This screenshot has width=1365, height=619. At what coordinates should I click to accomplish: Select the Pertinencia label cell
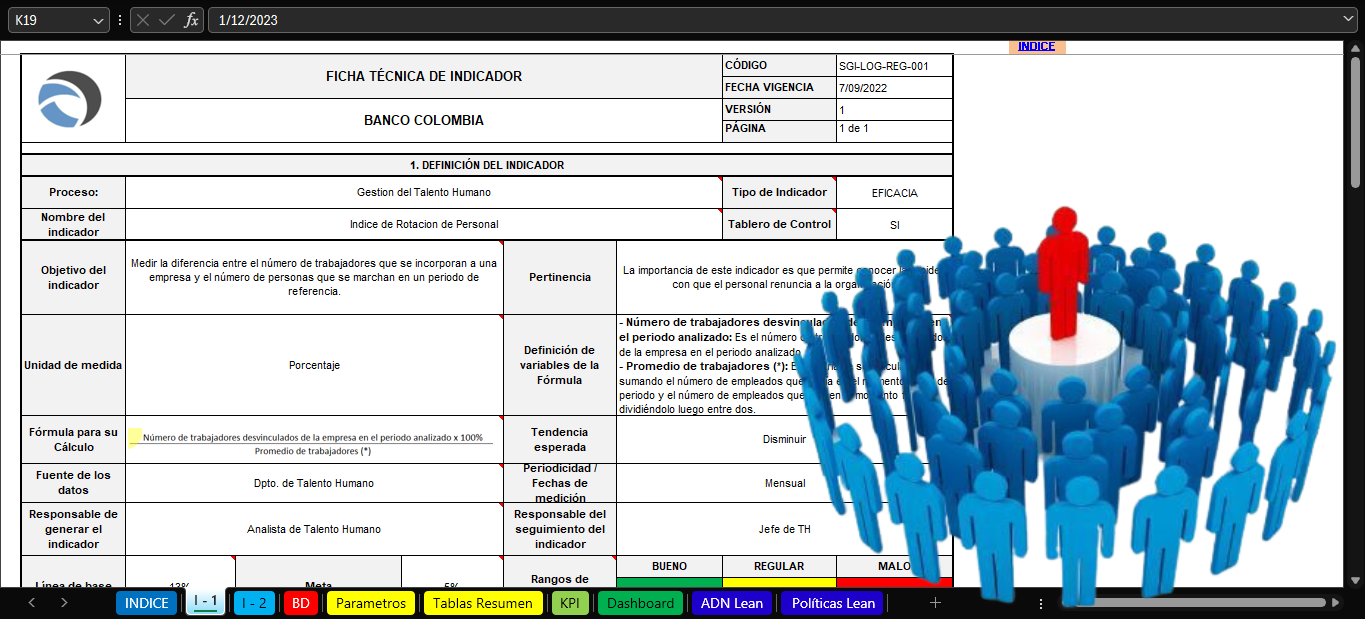tap(560, 277)
